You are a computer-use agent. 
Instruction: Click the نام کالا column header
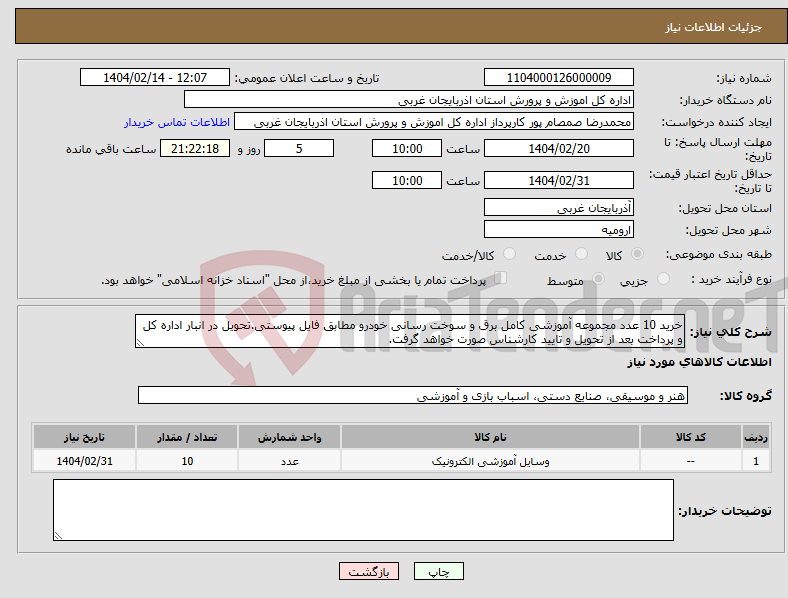[x=490, y=437]
